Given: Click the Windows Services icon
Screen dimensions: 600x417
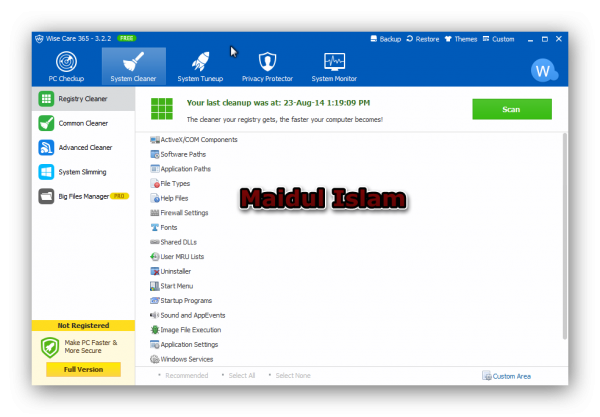Looking at the screenshot, I should point(155,359).
